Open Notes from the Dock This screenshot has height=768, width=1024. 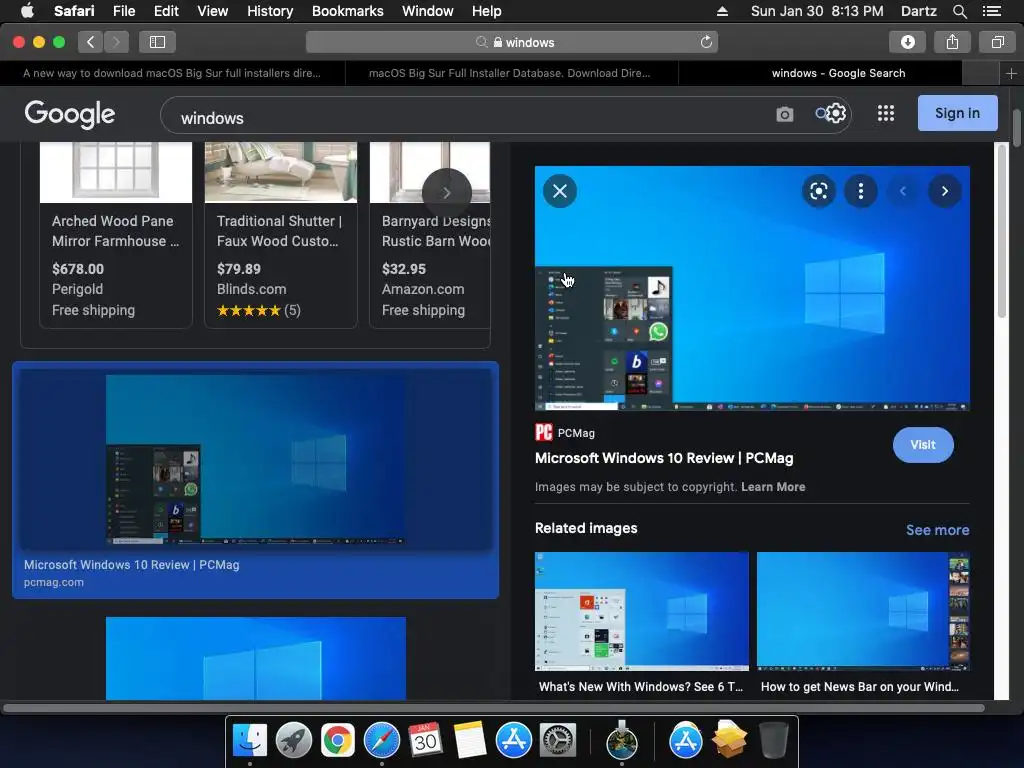click(470, 740)
